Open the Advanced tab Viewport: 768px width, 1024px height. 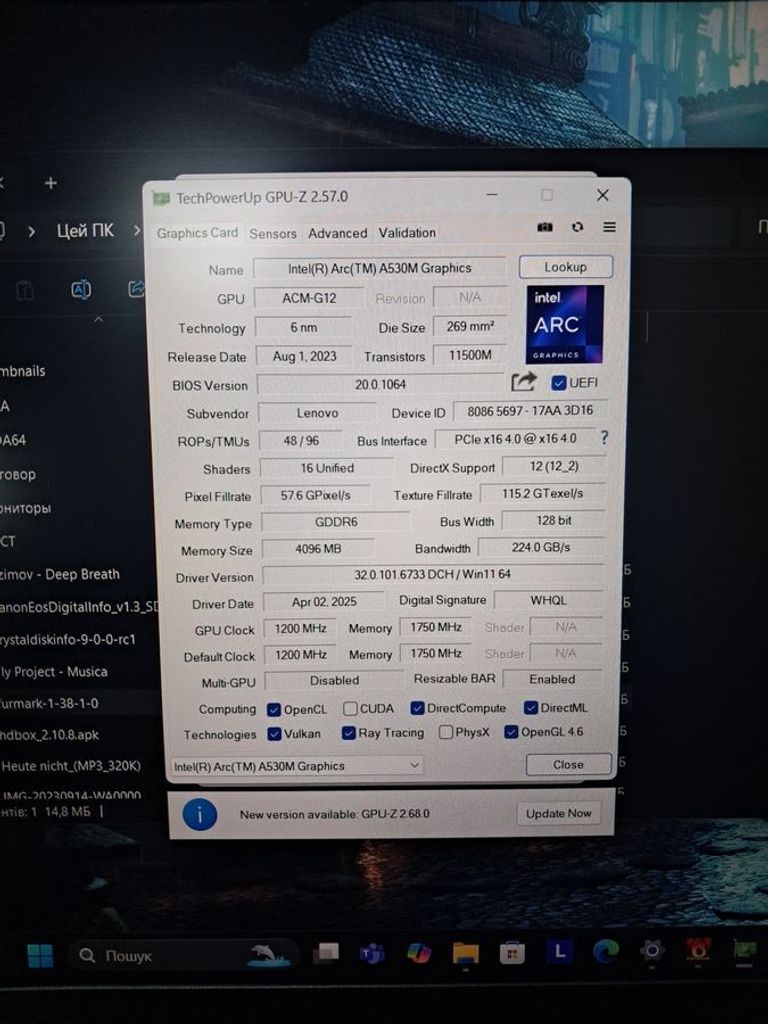click(x=337, y=233)
